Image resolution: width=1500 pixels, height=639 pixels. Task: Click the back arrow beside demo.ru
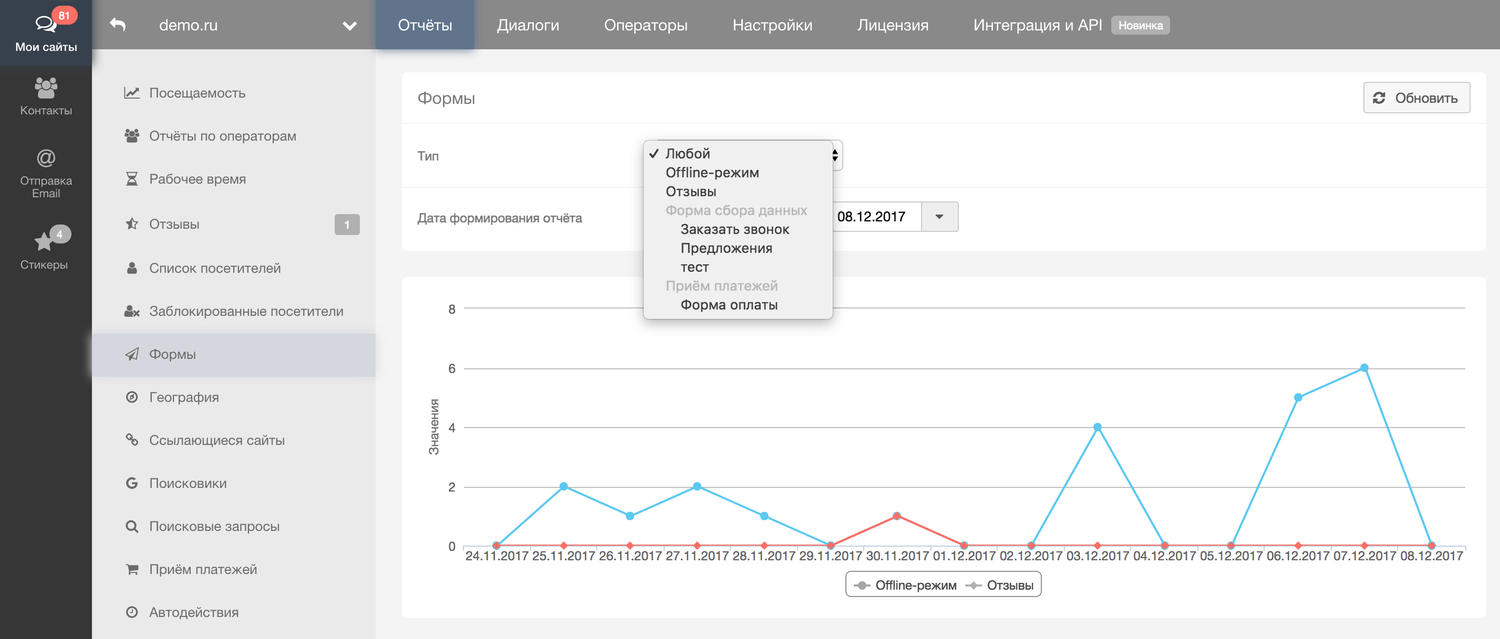click(118, 25)
